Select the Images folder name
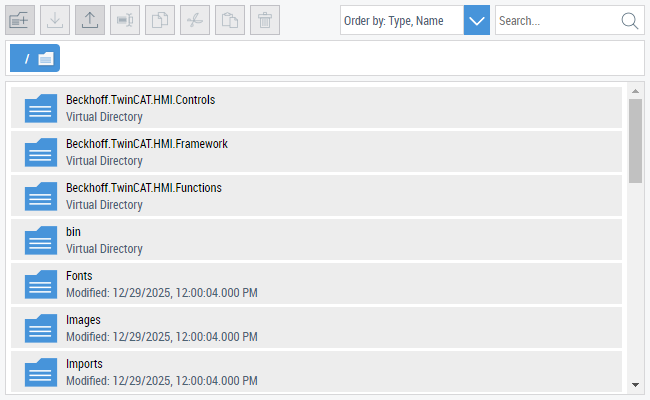Image resolution: width=650 pixels, height=400 pixels. coord(83,320)
